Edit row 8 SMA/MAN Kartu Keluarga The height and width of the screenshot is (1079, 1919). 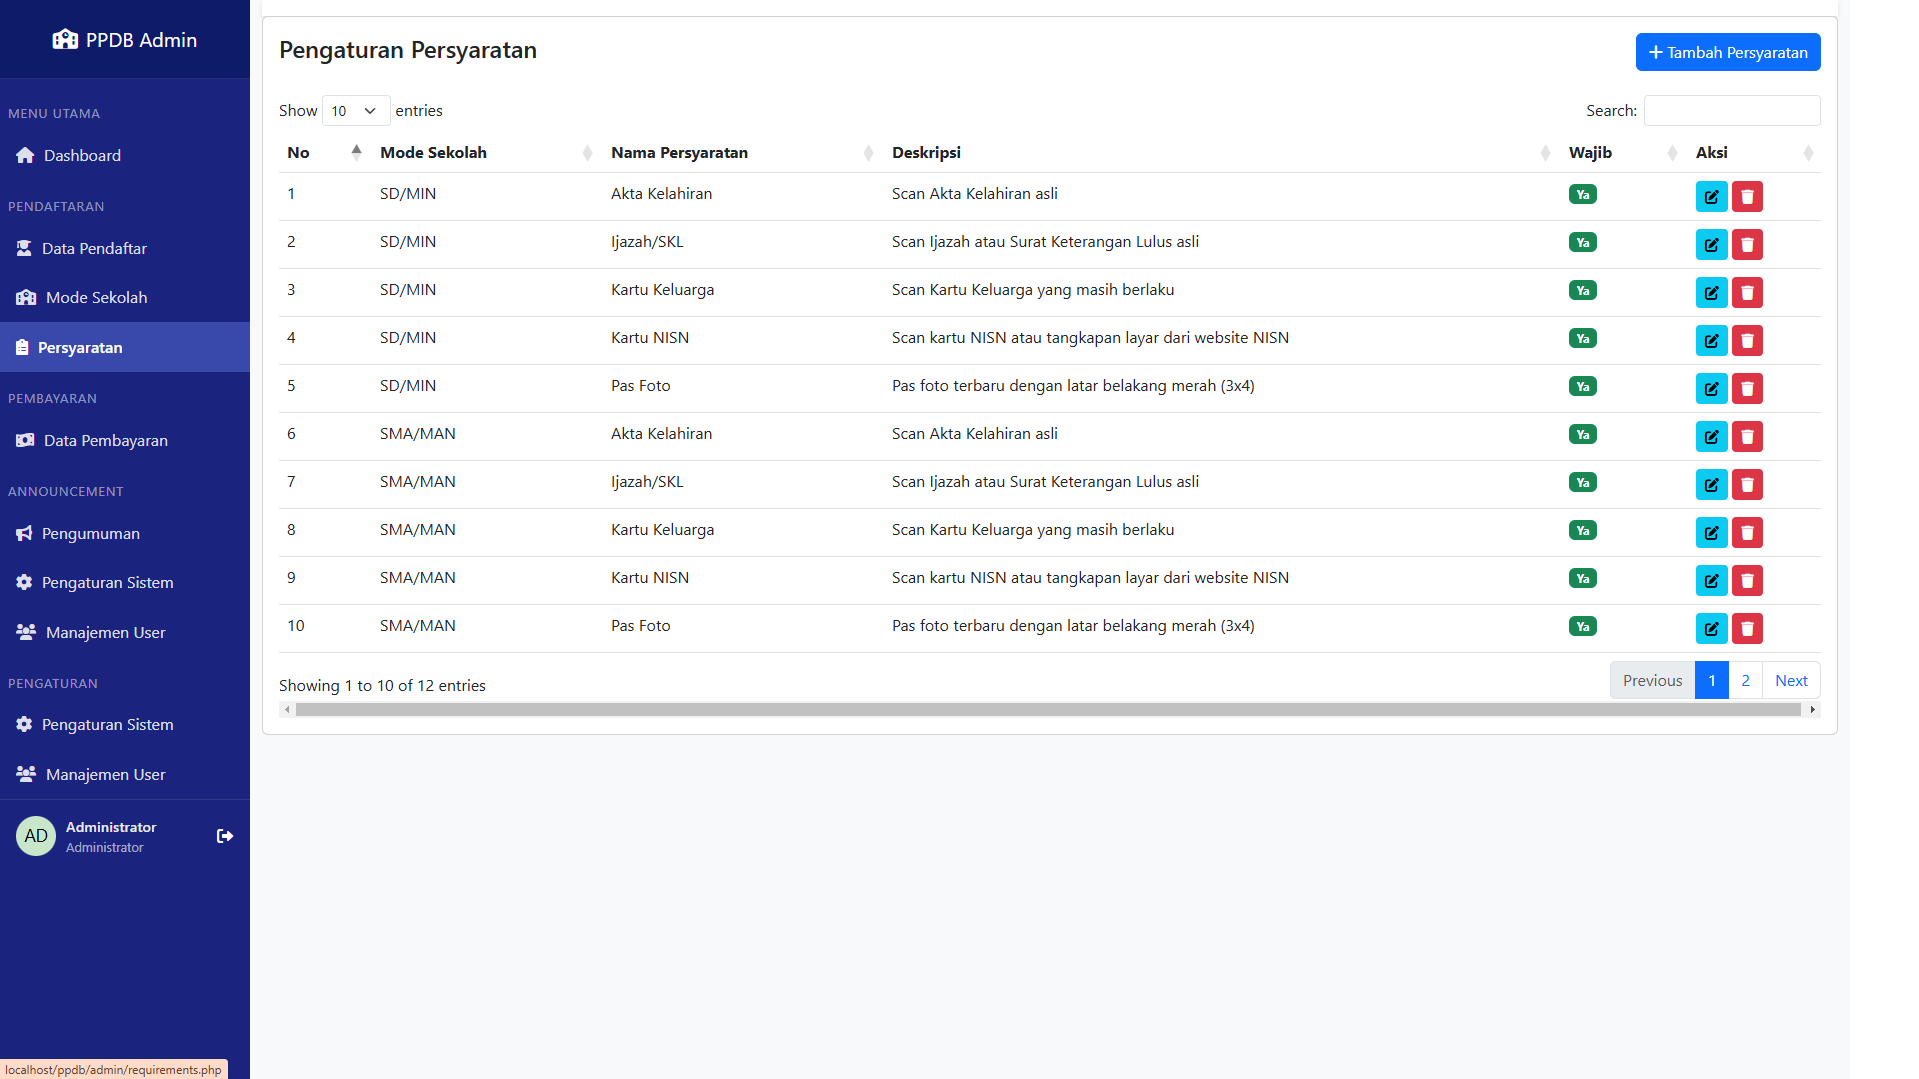[1711, 533]
